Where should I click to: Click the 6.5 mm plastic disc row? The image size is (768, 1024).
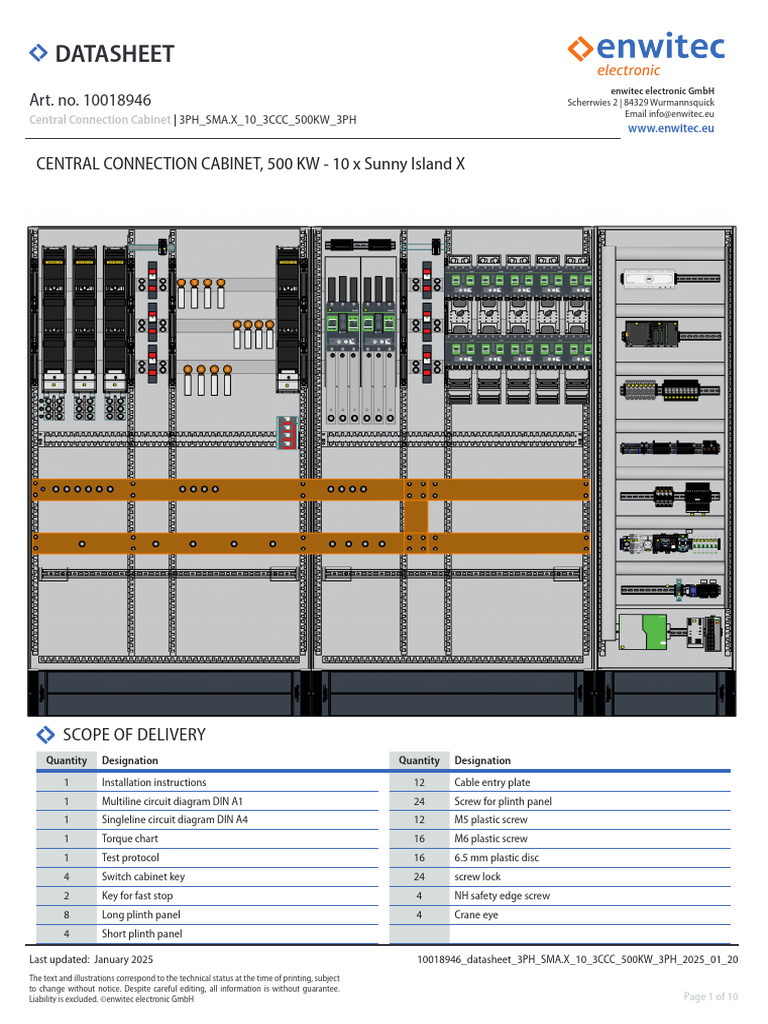(560, 857)
